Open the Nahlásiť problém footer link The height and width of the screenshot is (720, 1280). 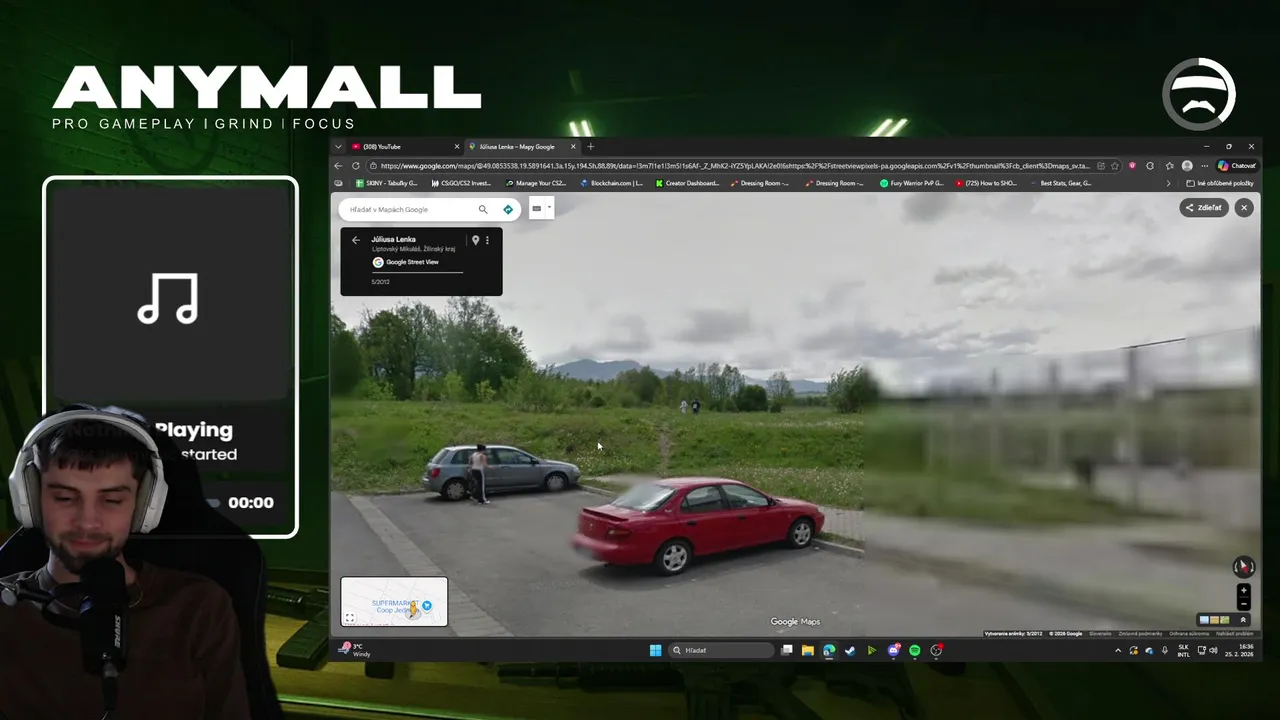1234,634
